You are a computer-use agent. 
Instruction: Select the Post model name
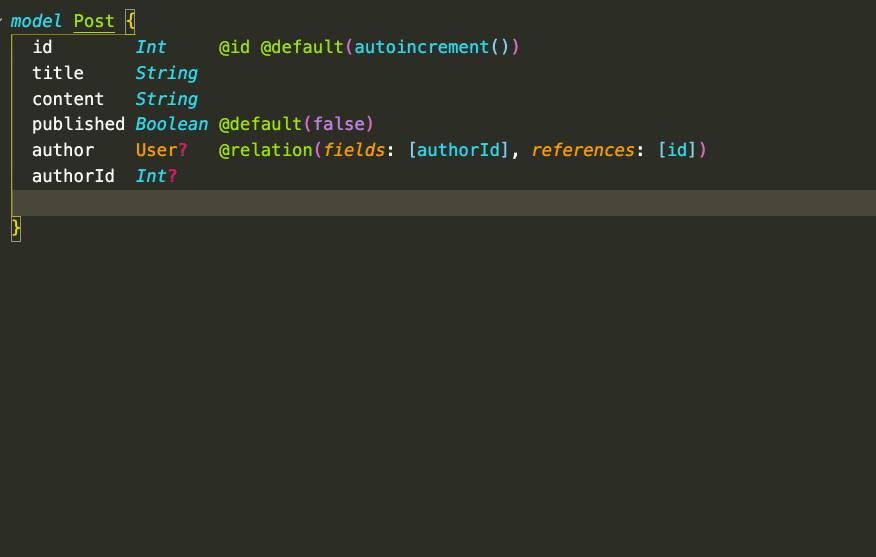94,21
